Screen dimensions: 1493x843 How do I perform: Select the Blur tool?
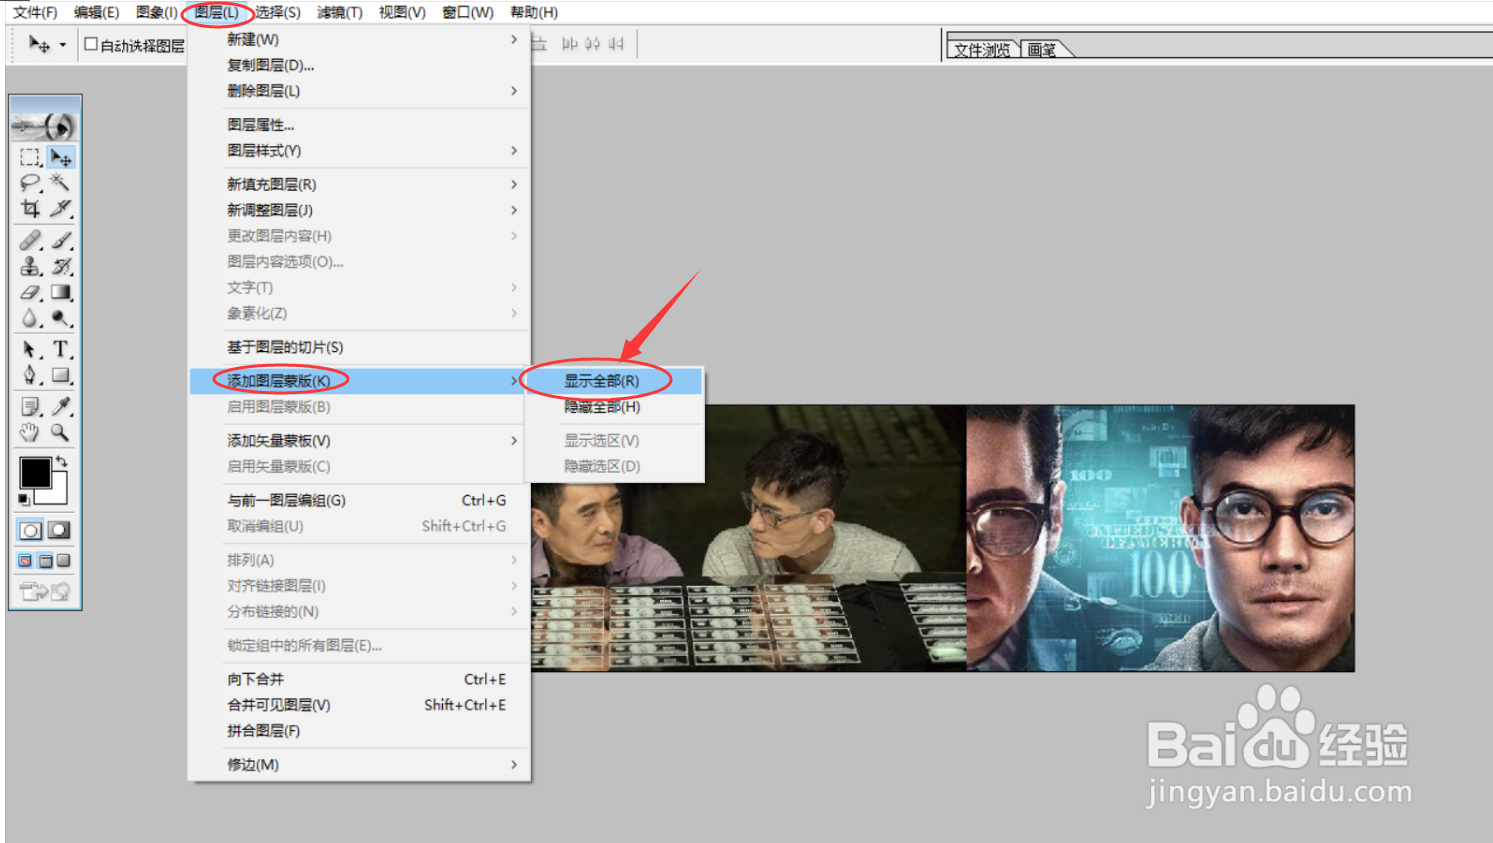(x=30, y=318)
